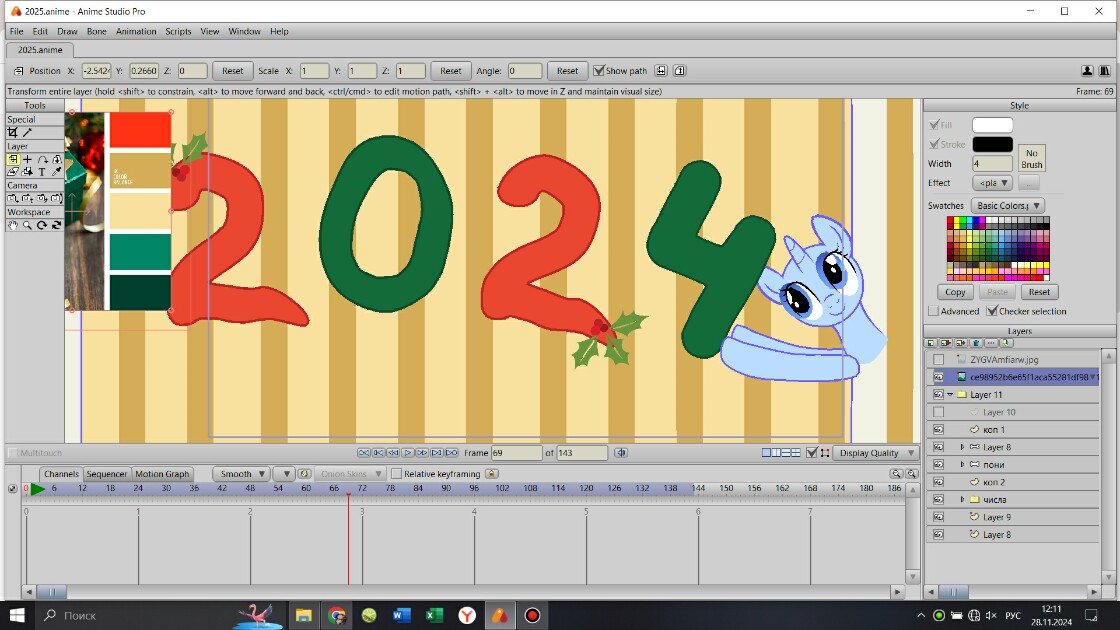Click the Delete Layer trash icon

tap(976, 344)
